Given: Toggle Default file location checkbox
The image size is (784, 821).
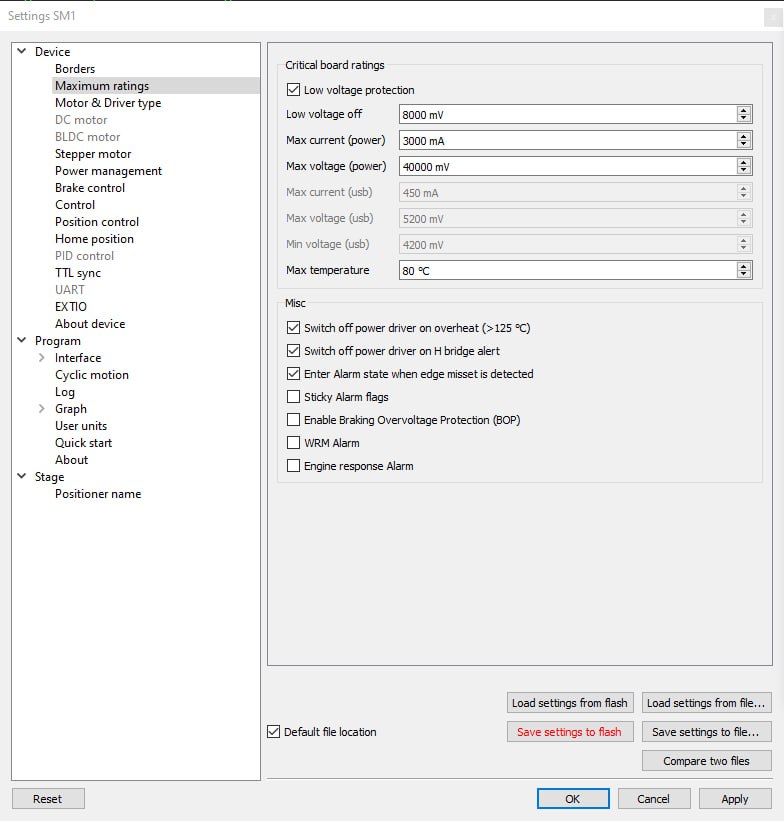Looking at the screenshot, I should click(274, 732).
